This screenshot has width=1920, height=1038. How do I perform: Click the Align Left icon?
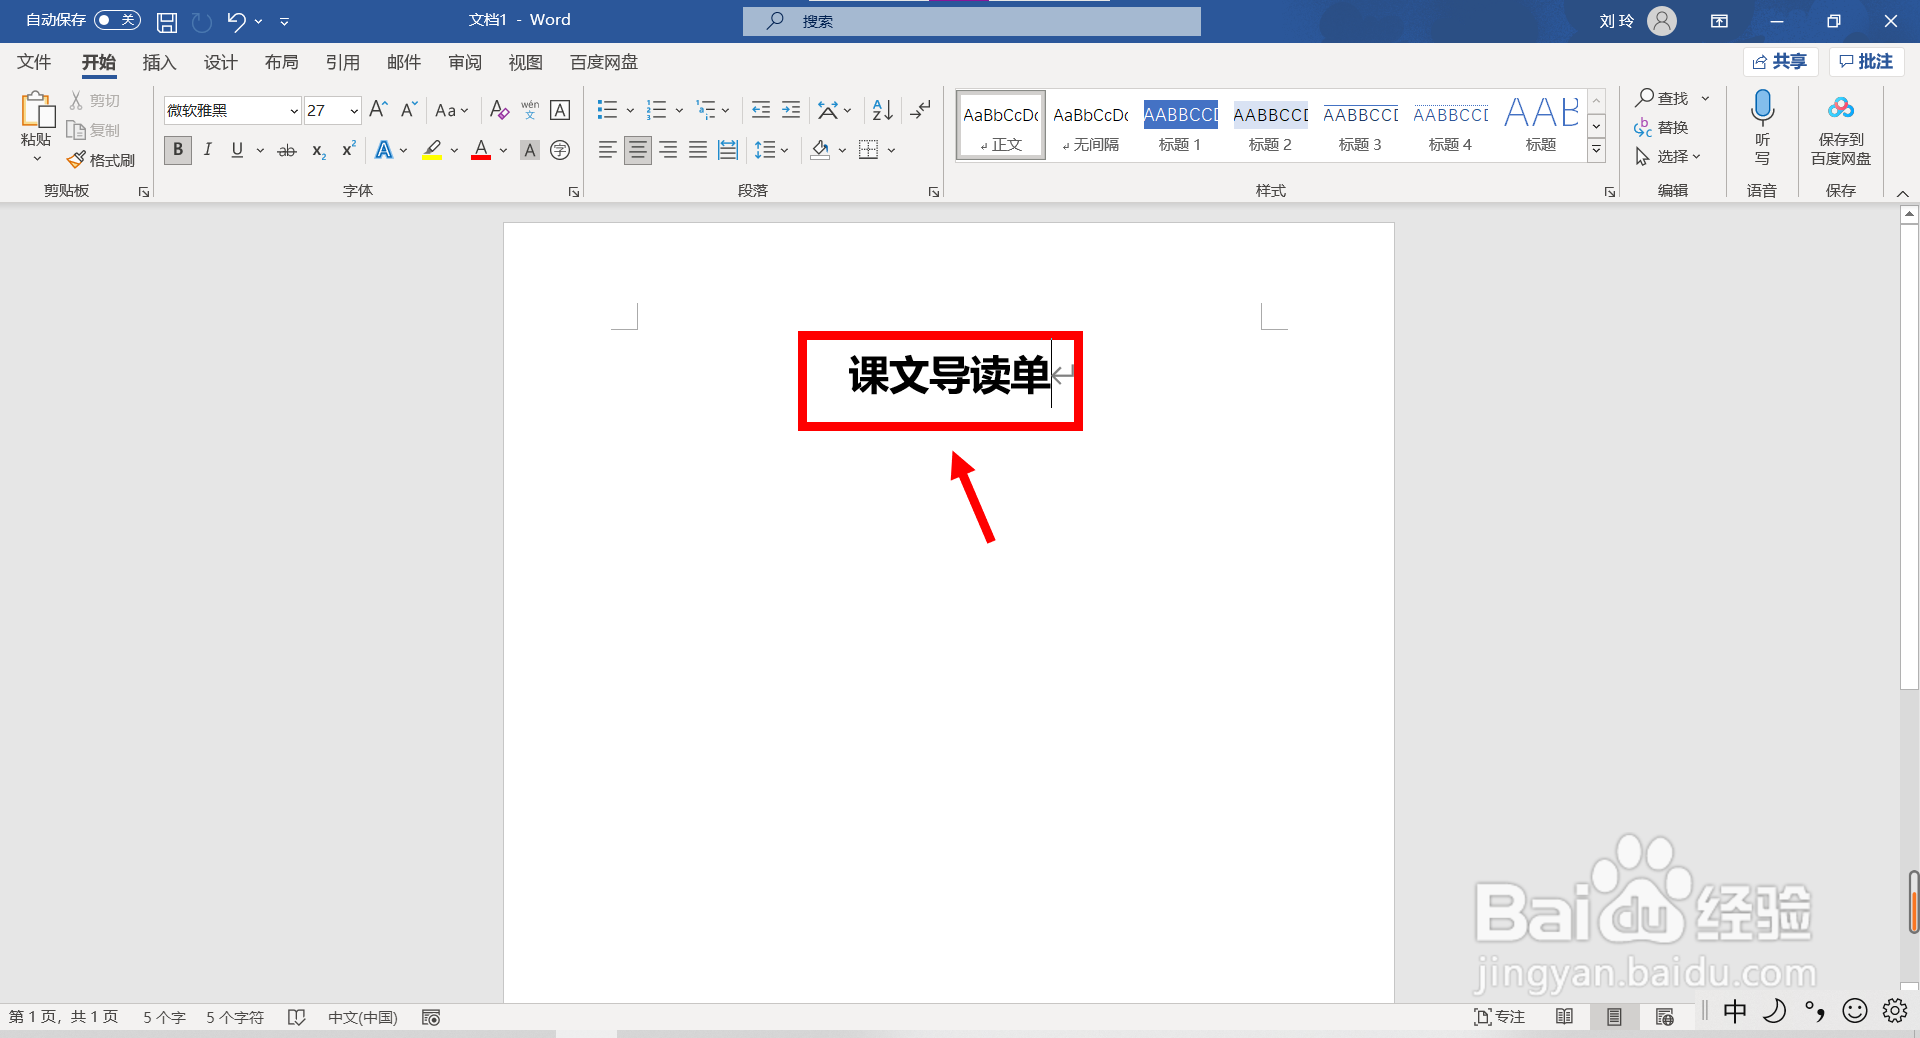coord(607,150)
